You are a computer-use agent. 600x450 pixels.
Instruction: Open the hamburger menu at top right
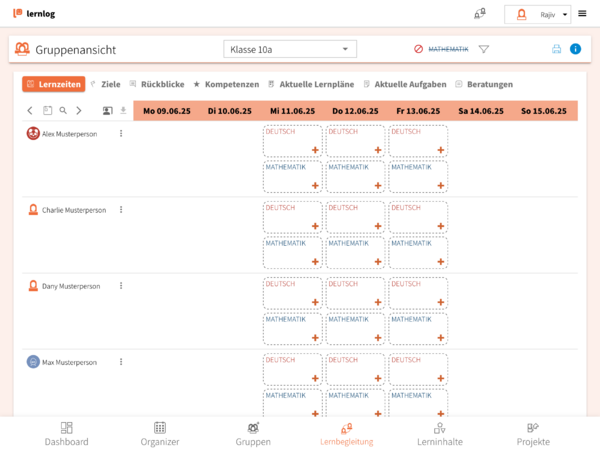click(x=582, y=14)
